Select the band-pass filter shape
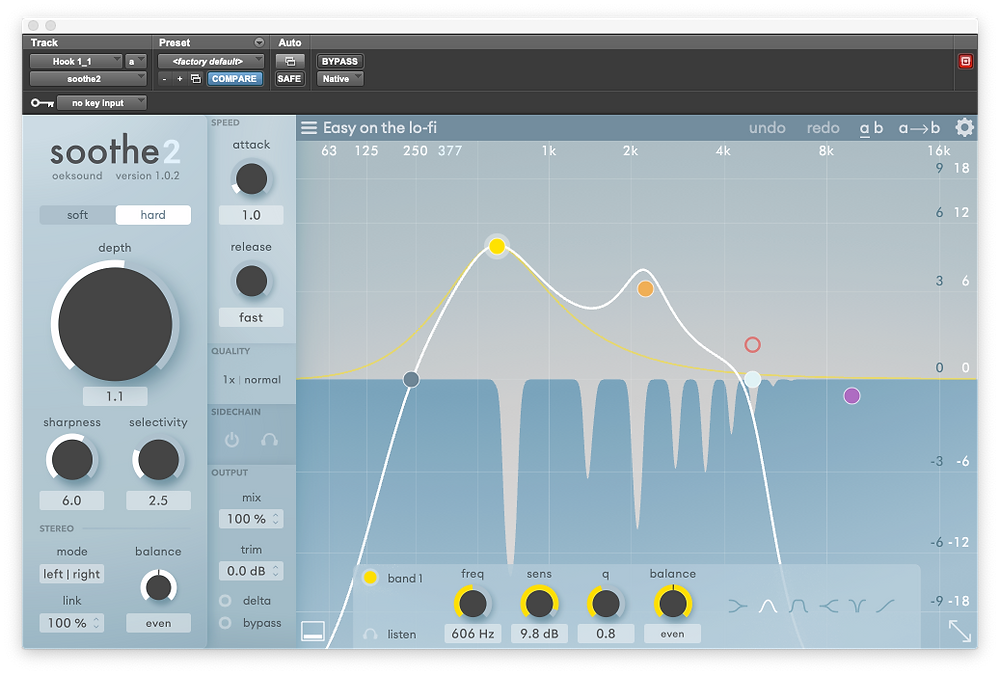Image resolution: width=1000 pixels, height=675 pixels. point(798,605)
